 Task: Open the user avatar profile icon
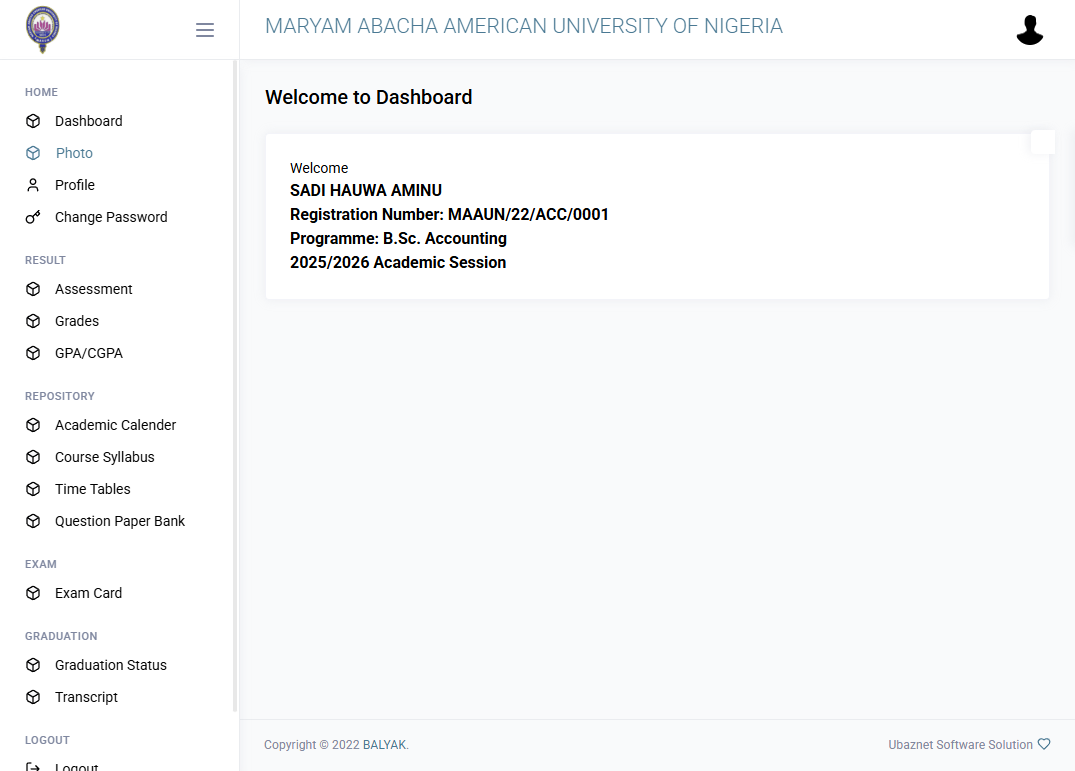[1029, 30]
